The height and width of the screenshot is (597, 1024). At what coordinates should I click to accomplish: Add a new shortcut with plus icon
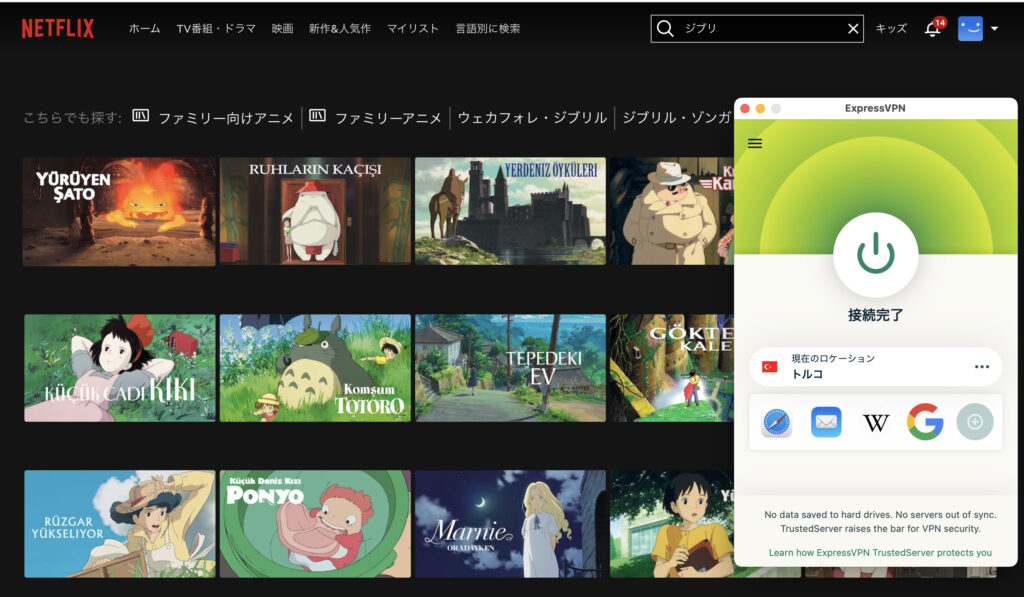coord(974,422)
